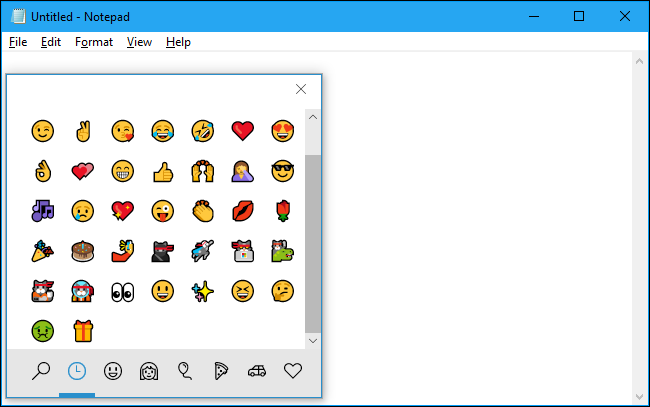Insert the wrapped gift emoji
The image size is (650, 407).
tap(83, 331)
